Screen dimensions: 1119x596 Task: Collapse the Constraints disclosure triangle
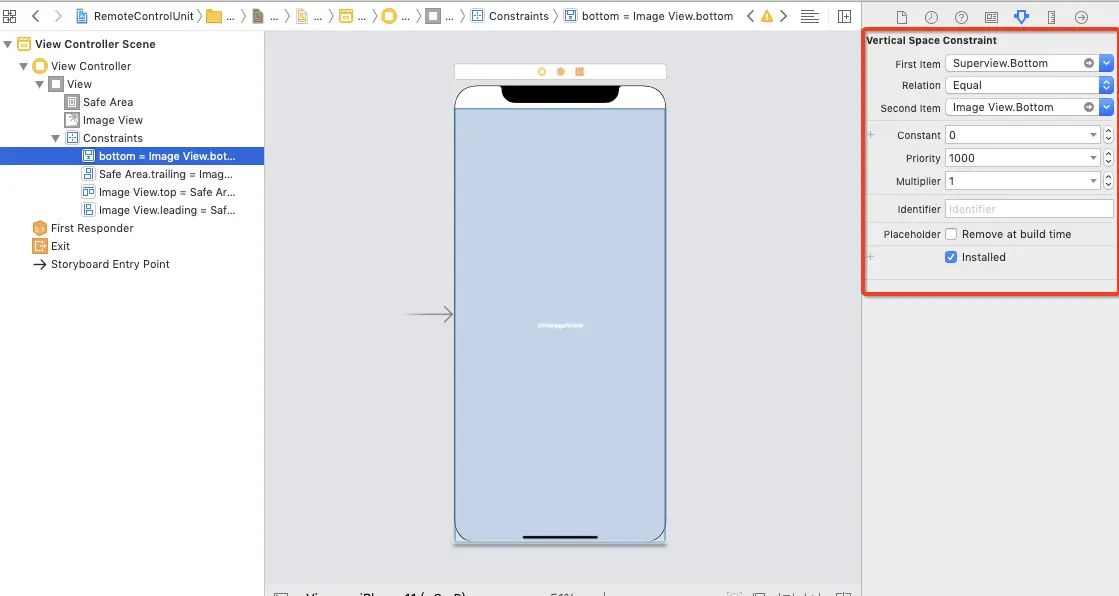(56, 138)
